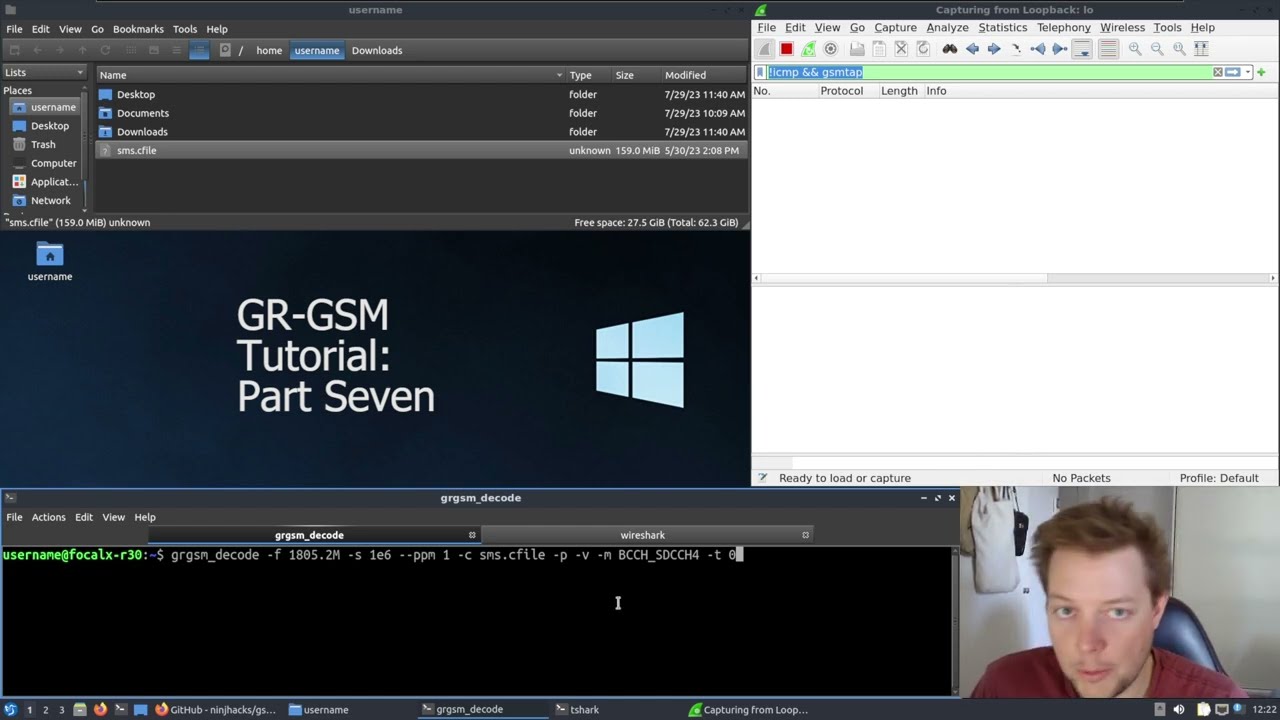Select the sms.cfile file row
Image resolution: width=1280 pixels, height=720 pixels.
tap(421, 150)
